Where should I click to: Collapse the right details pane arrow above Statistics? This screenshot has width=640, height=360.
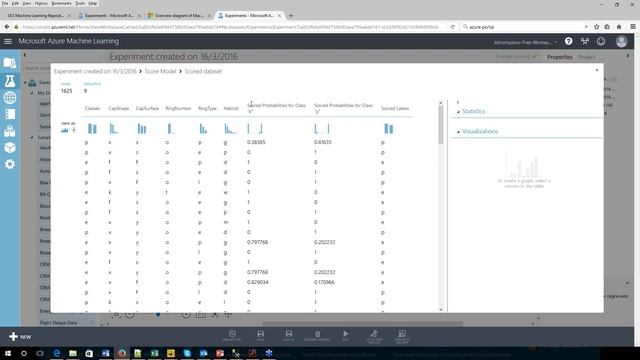[x=458, y=102]
